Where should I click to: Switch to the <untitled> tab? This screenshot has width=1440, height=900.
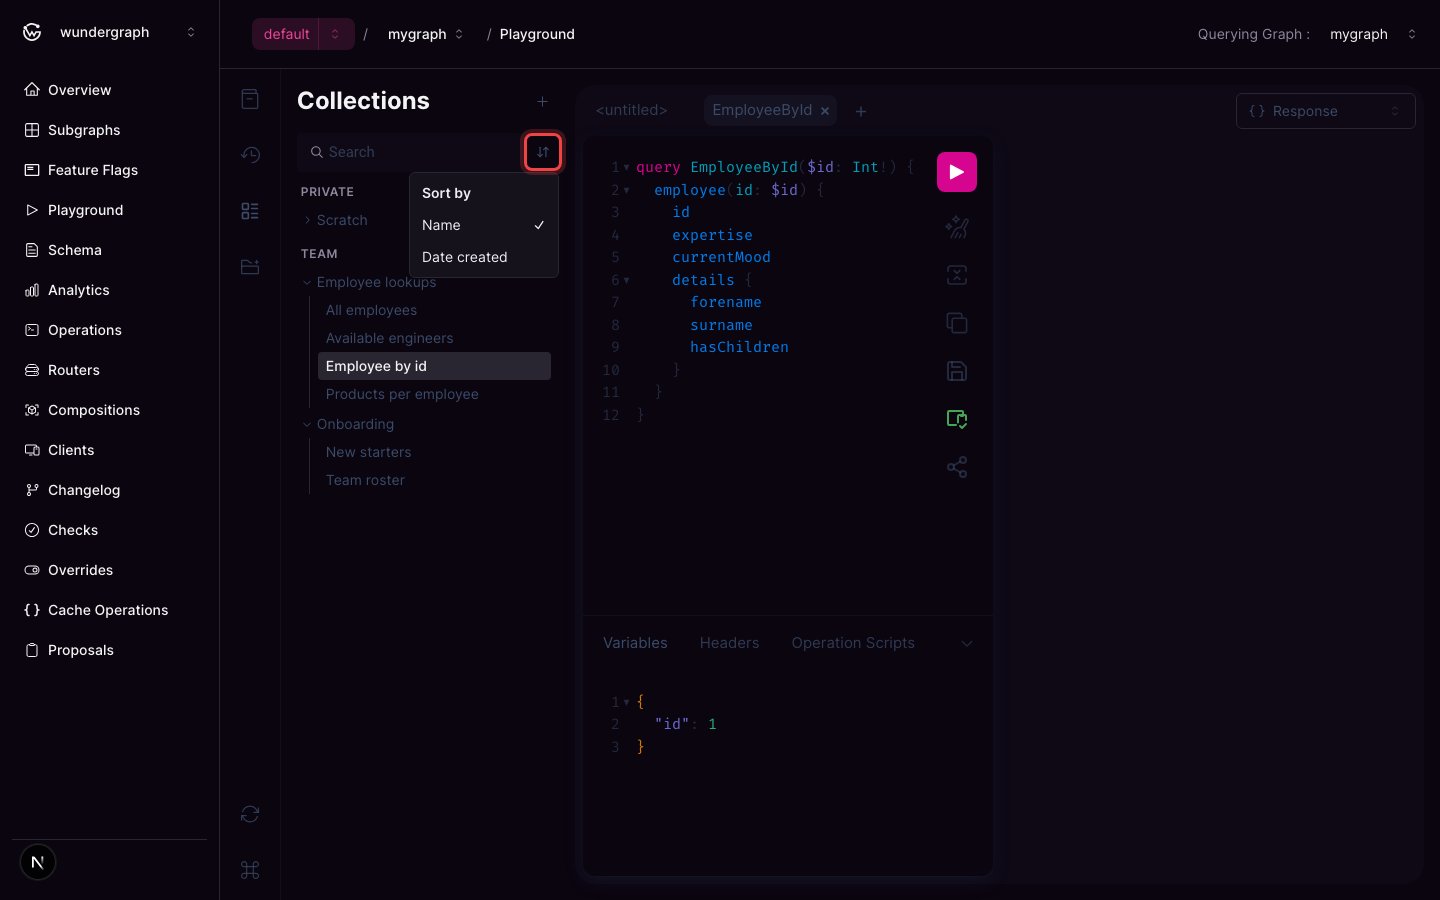(631, 110)
